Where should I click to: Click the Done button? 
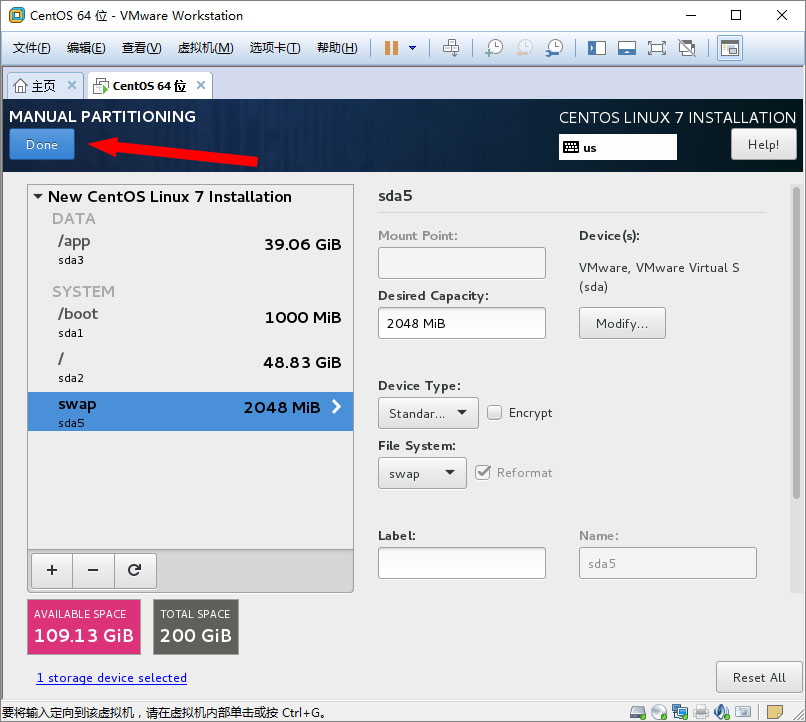click(42, 145)
